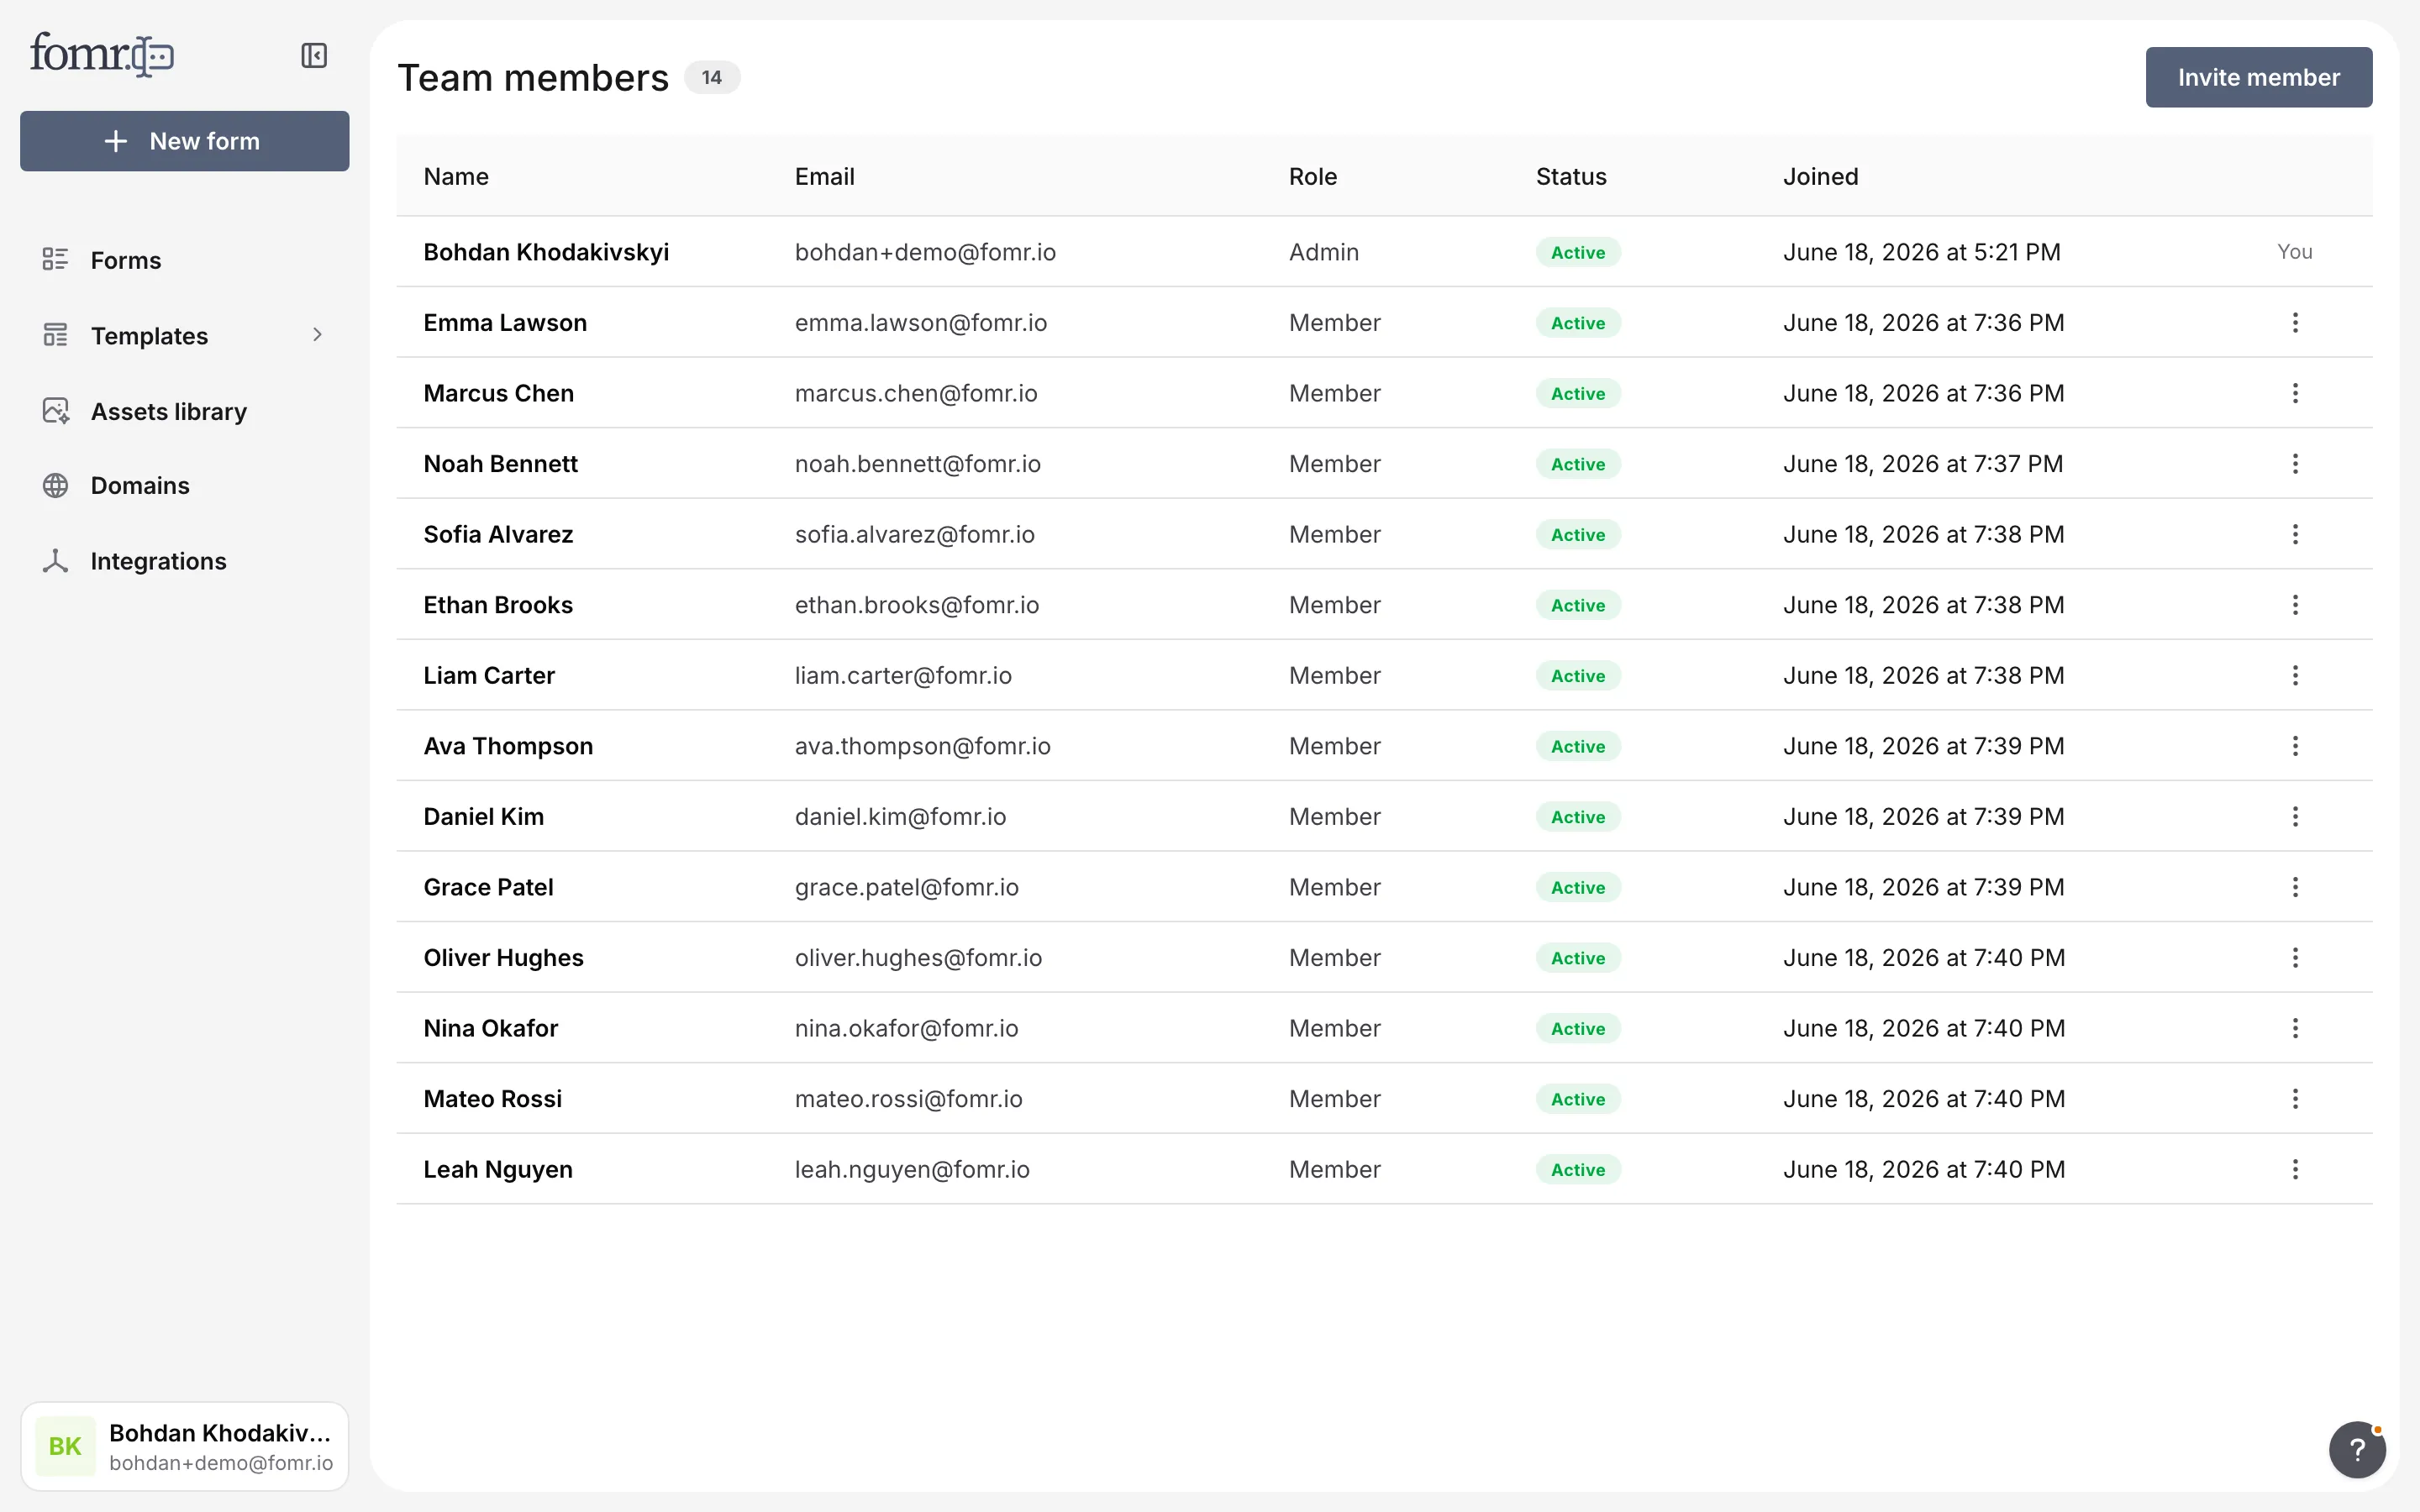Click Active status badge for Noah Bennett
Viewport: 2420px width, 1512px height.
click(1578, 464)
